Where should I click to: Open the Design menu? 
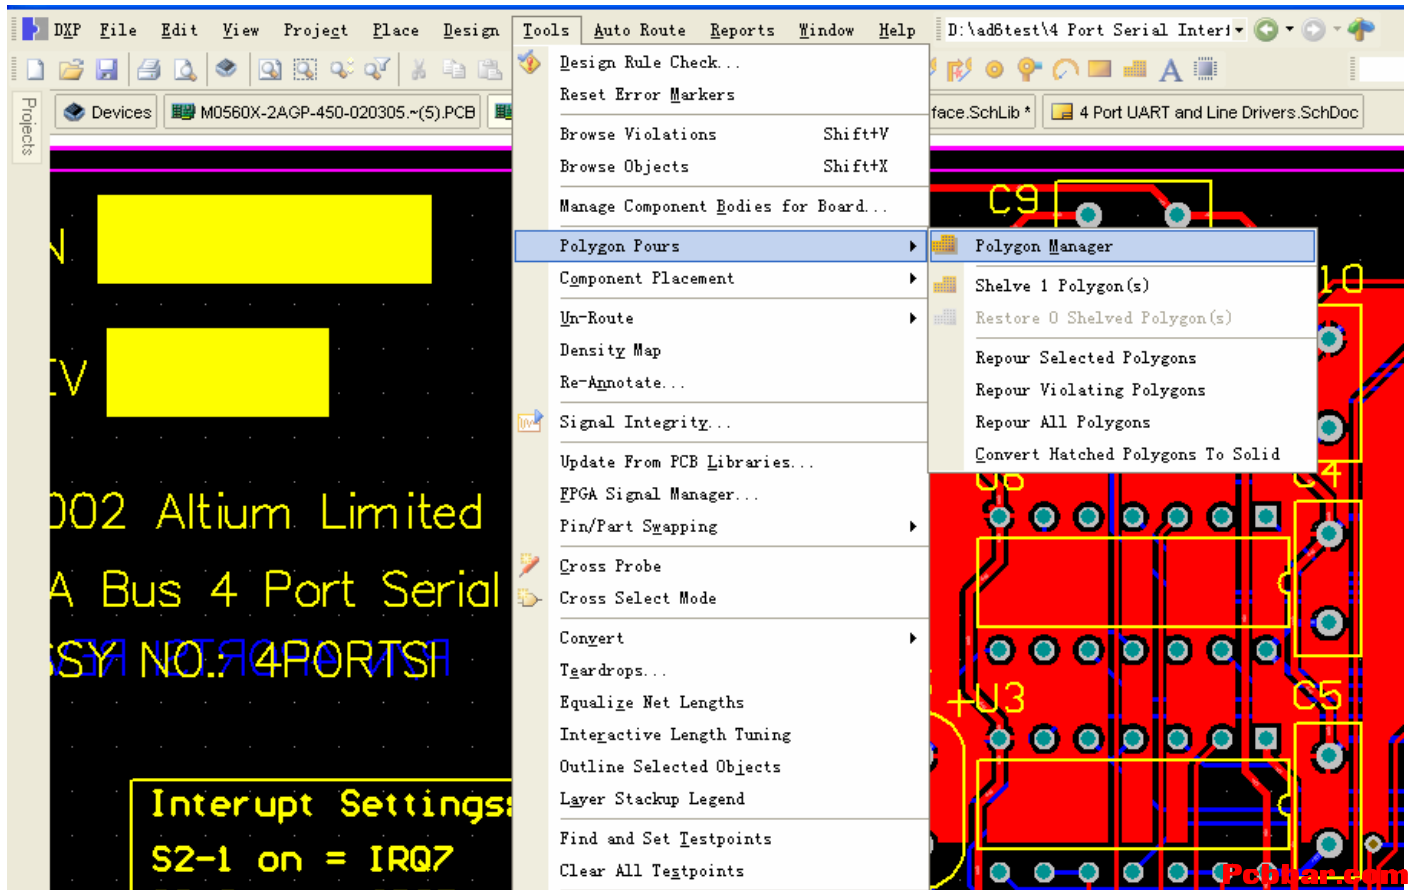[x=471, y=30]
